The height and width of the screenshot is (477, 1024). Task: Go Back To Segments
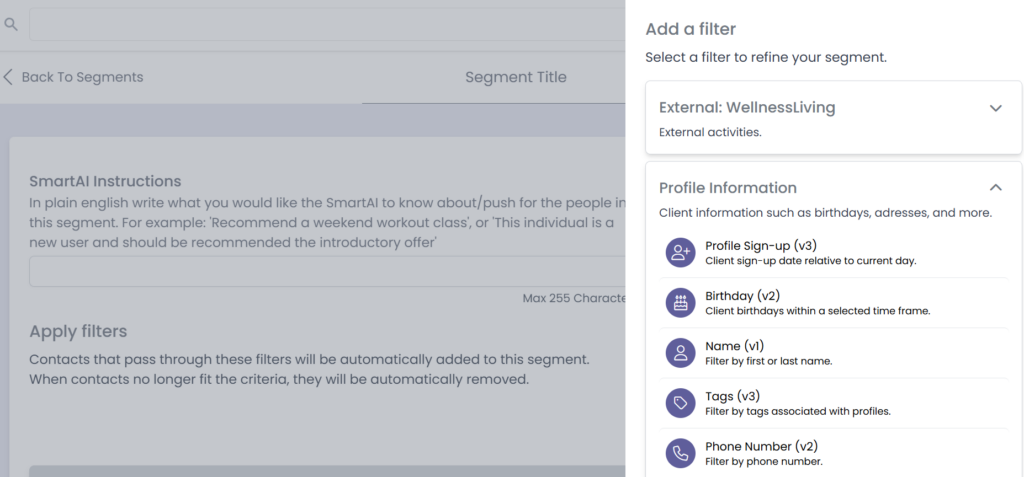tap(82, 77)
